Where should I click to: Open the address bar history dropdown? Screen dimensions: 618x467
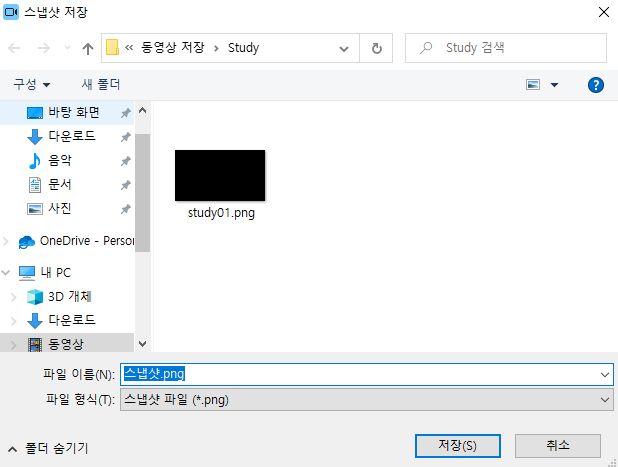pos(344,48)
